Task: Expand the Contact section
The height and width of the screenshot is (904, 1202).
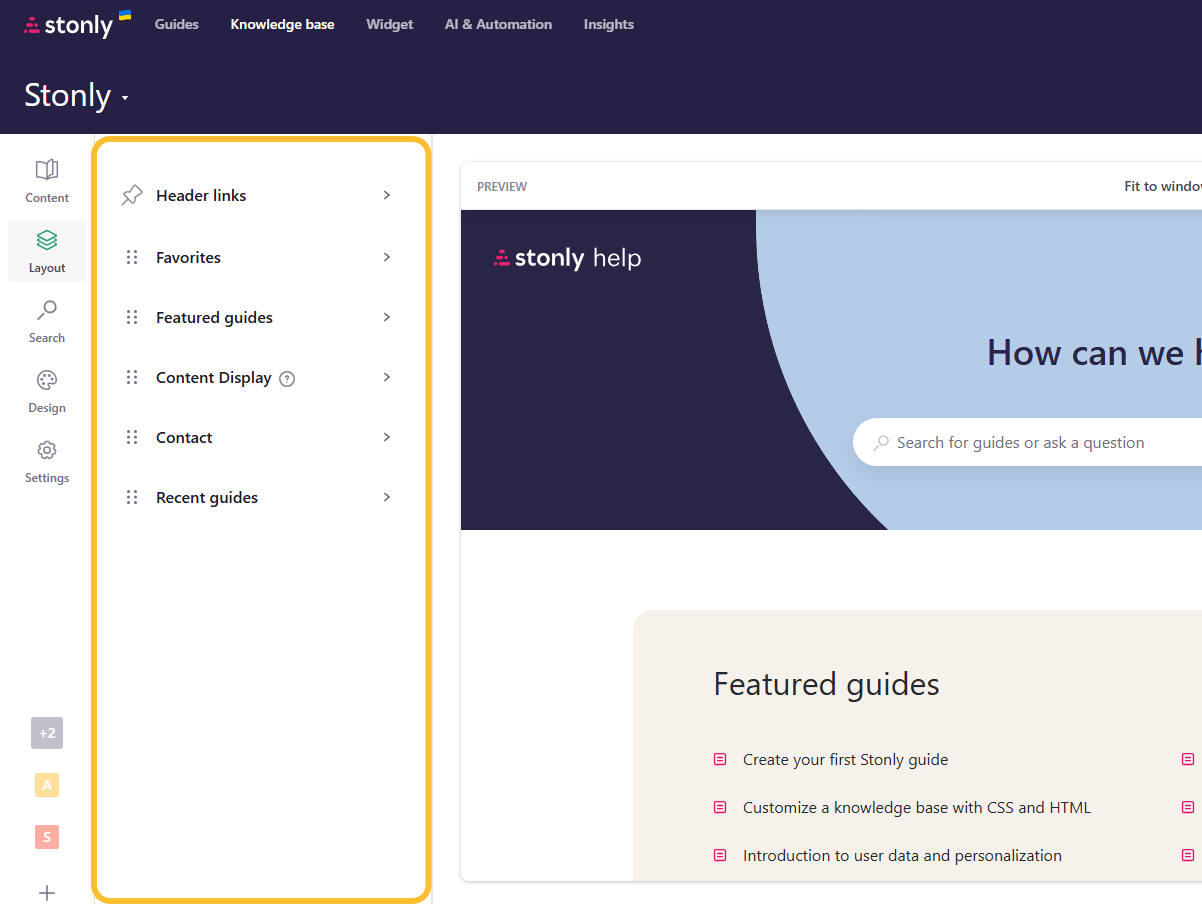Action: (386, 437)
